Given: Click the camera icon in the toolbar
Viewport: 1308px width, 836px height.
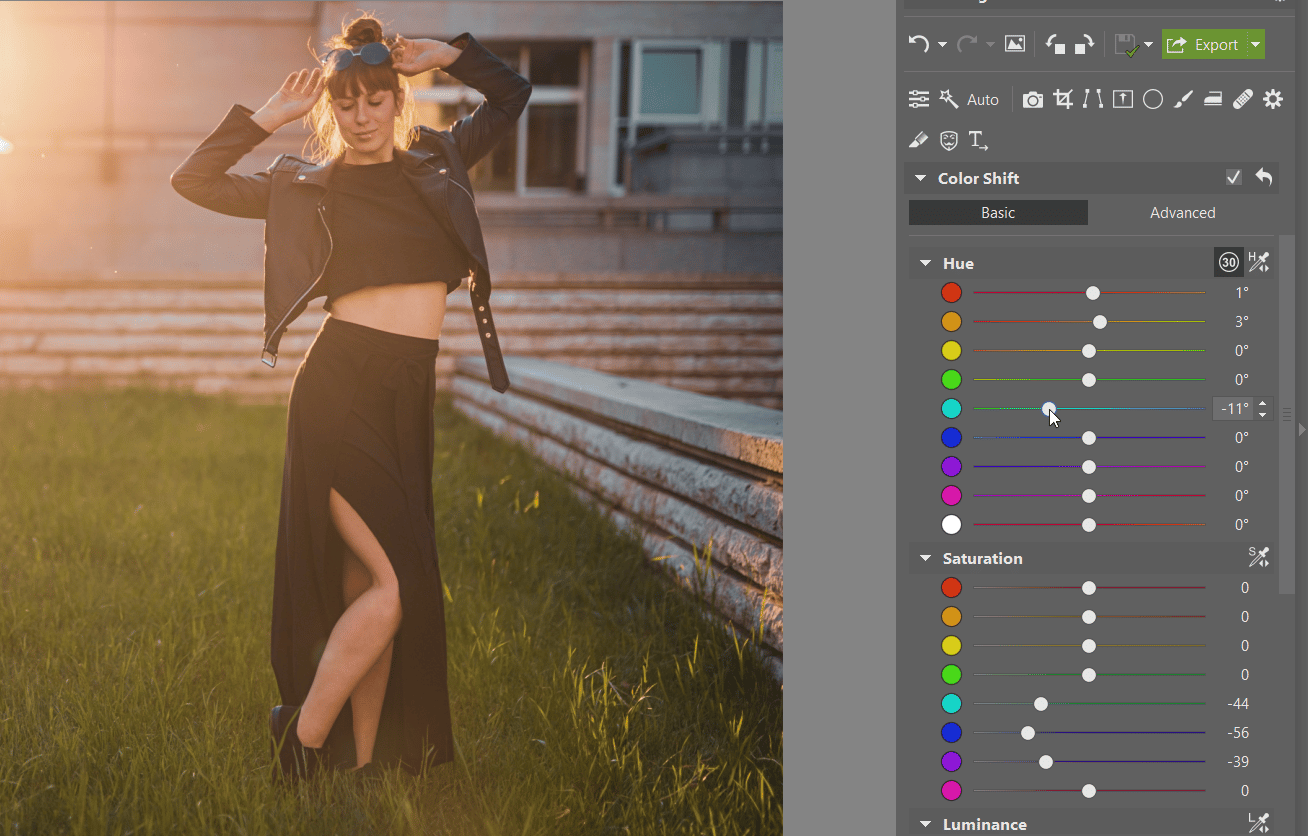Looking at the screenshot, I should click(x=1033, y=99).
